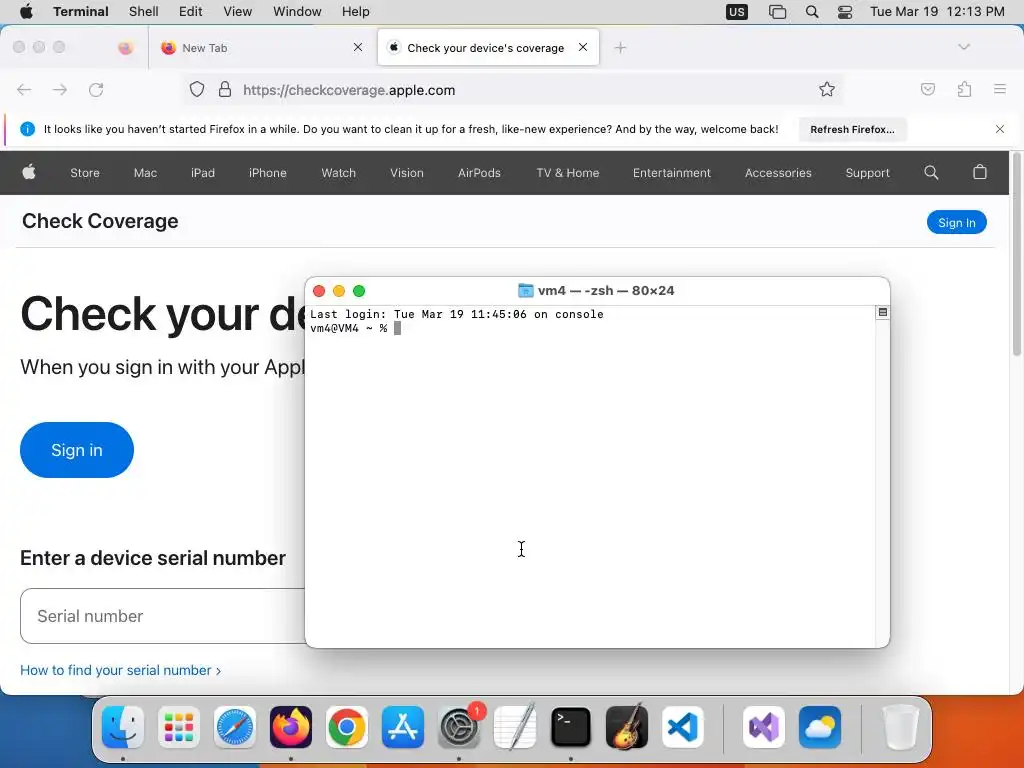Image resolution: width=1024 pixels, height=768 pixels.
Task: Open the Window menu
Action: [x=297, y=11]
